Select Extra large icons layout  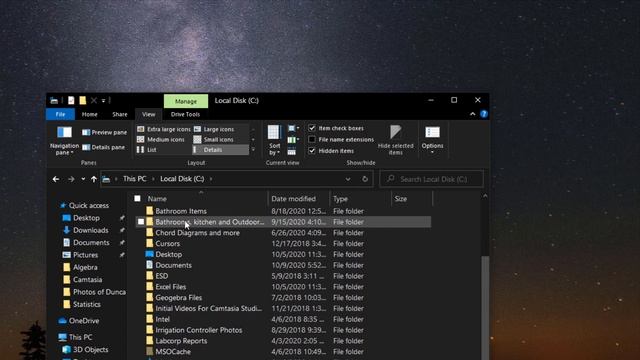click(x=164, y=129)
